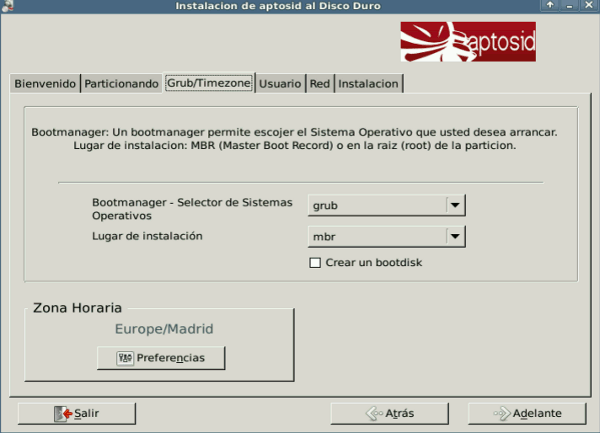This screenshot has width=600, height=433.
Task: Close the aptosid installer window
Action: (x=589, y=5)
